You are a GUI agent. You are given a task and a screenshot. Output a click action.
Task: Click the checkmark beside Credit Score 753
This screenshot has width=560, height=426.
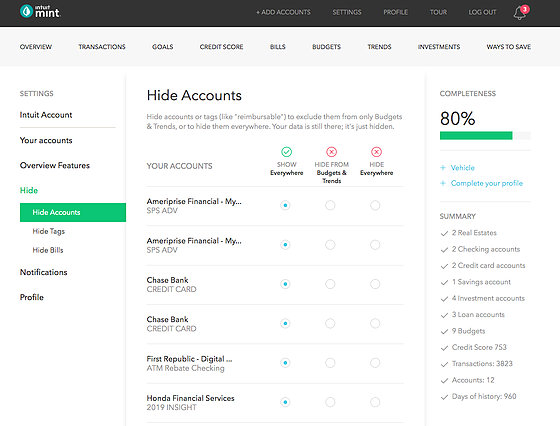pyautogui.click(x=444, y=348)
